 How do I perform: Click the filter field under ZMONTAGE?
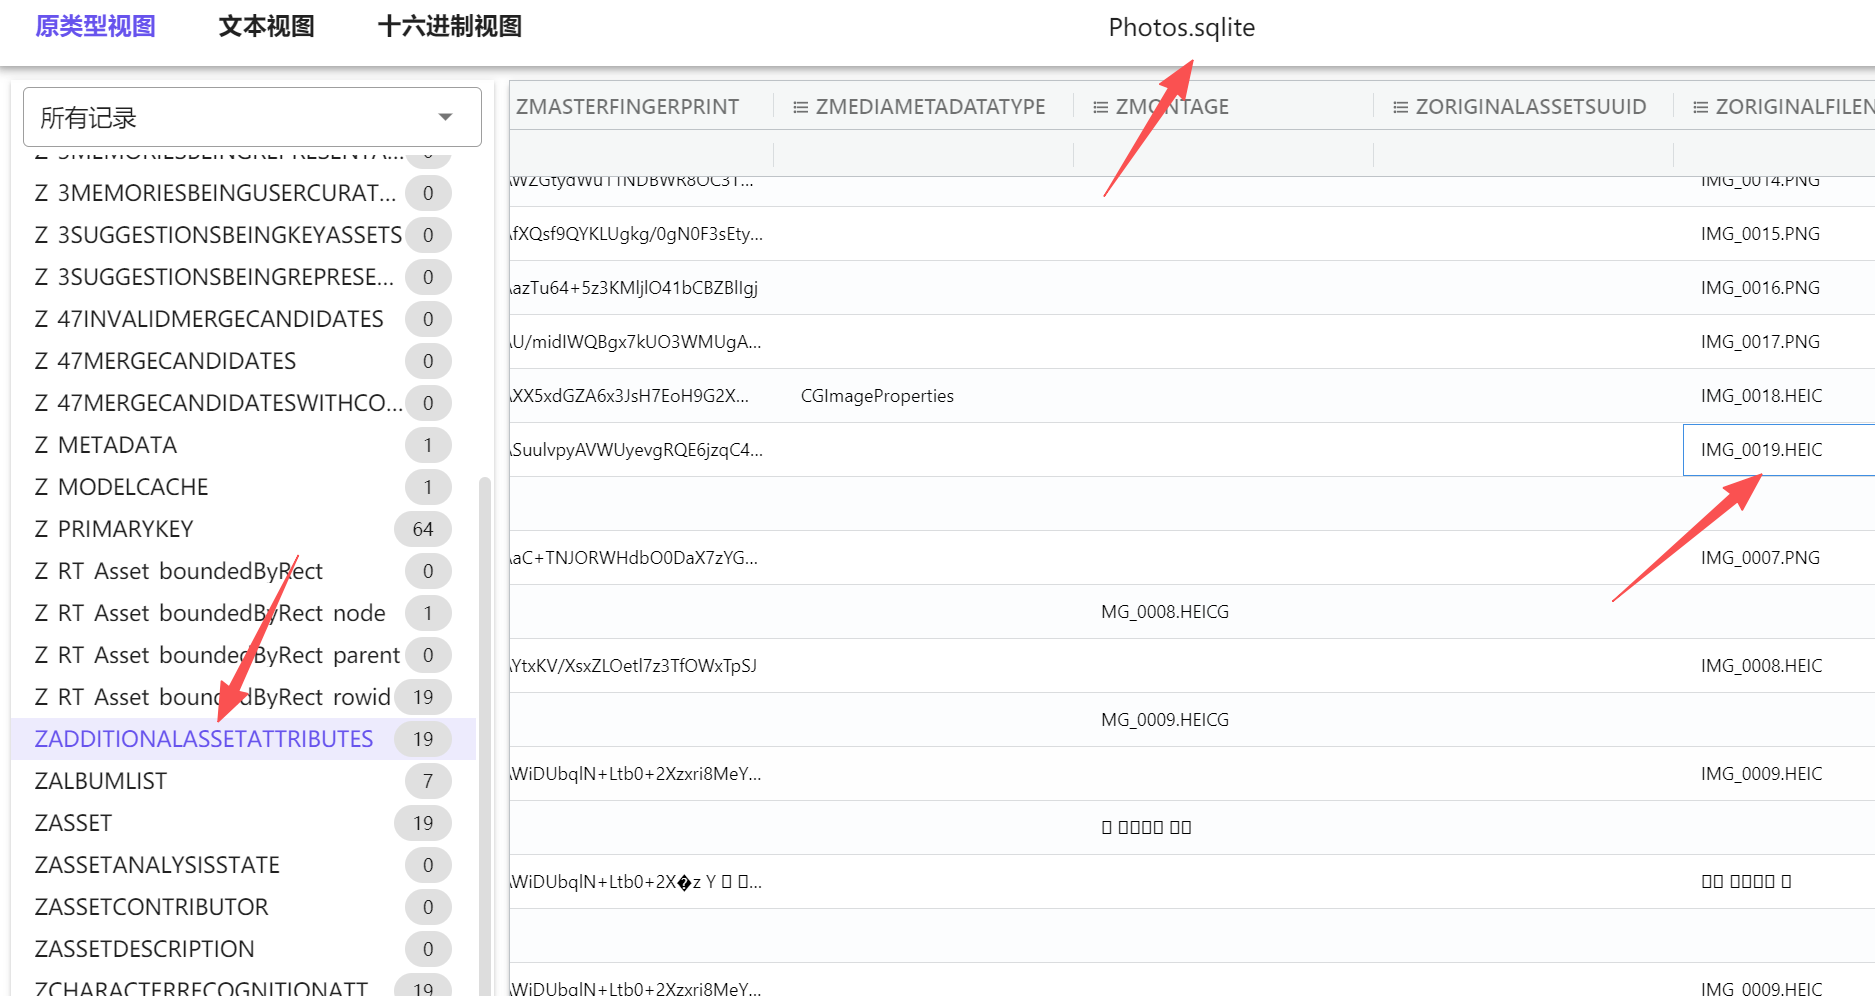[x=1223, y=154]
